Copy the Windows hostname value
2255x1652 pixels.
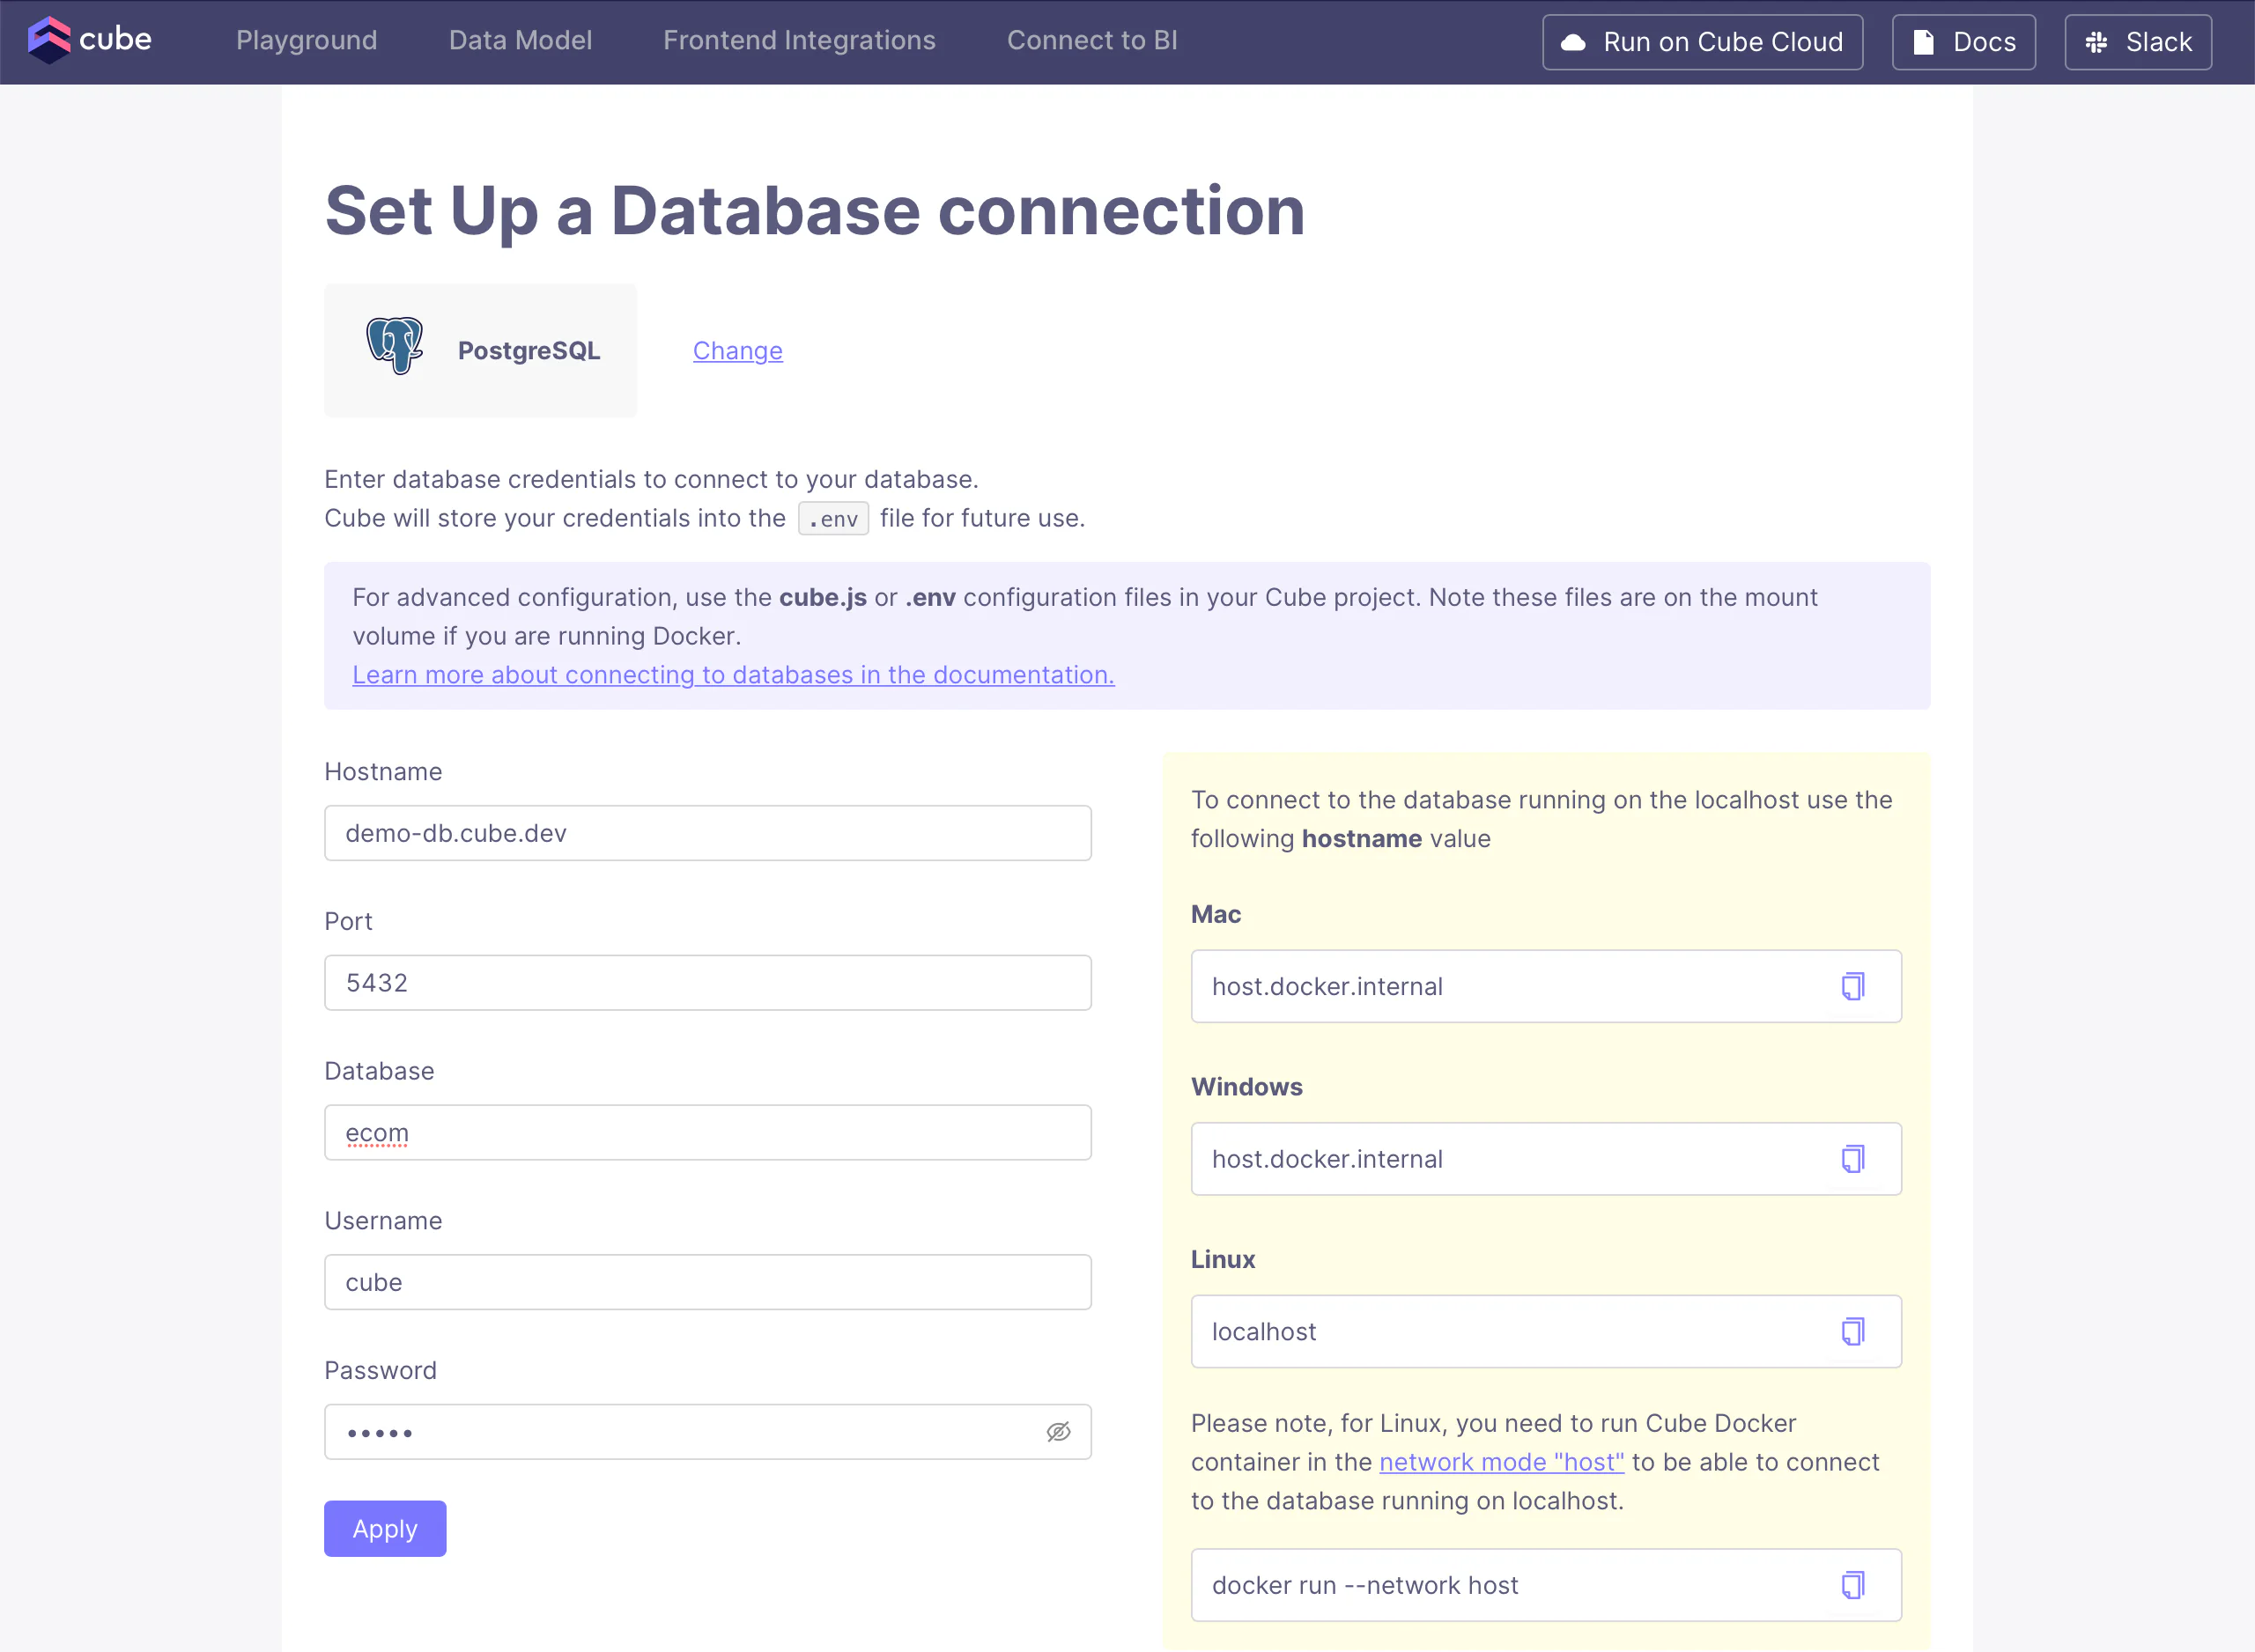(x=1852, y=1159)
